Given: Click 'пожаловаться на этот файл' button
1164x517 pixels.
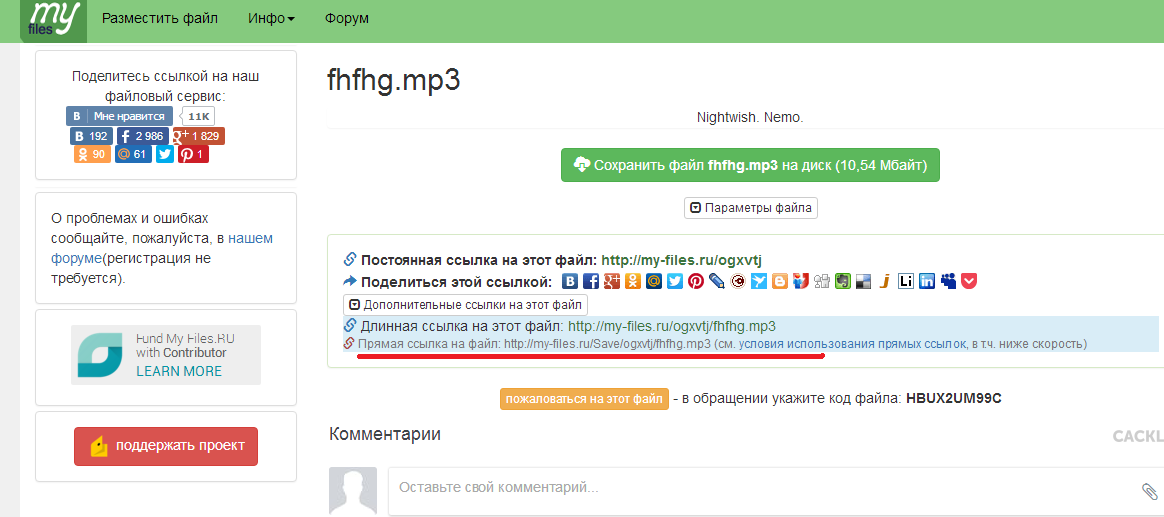Looking at the screenshot, I should [584, 398].
